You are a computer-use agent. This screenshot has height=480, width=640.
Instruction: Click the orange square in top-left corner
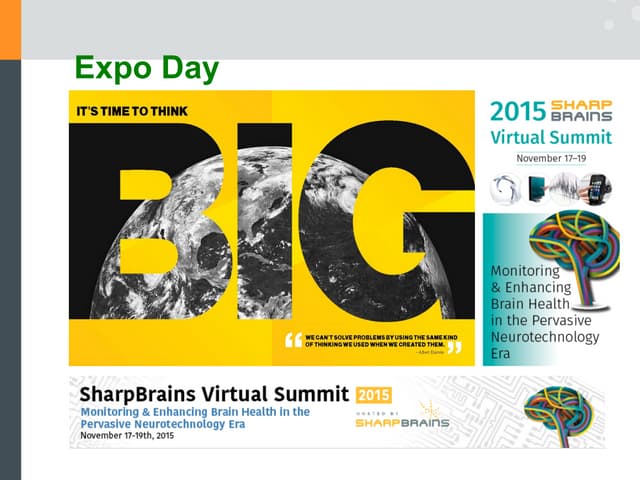click(10, 29)
